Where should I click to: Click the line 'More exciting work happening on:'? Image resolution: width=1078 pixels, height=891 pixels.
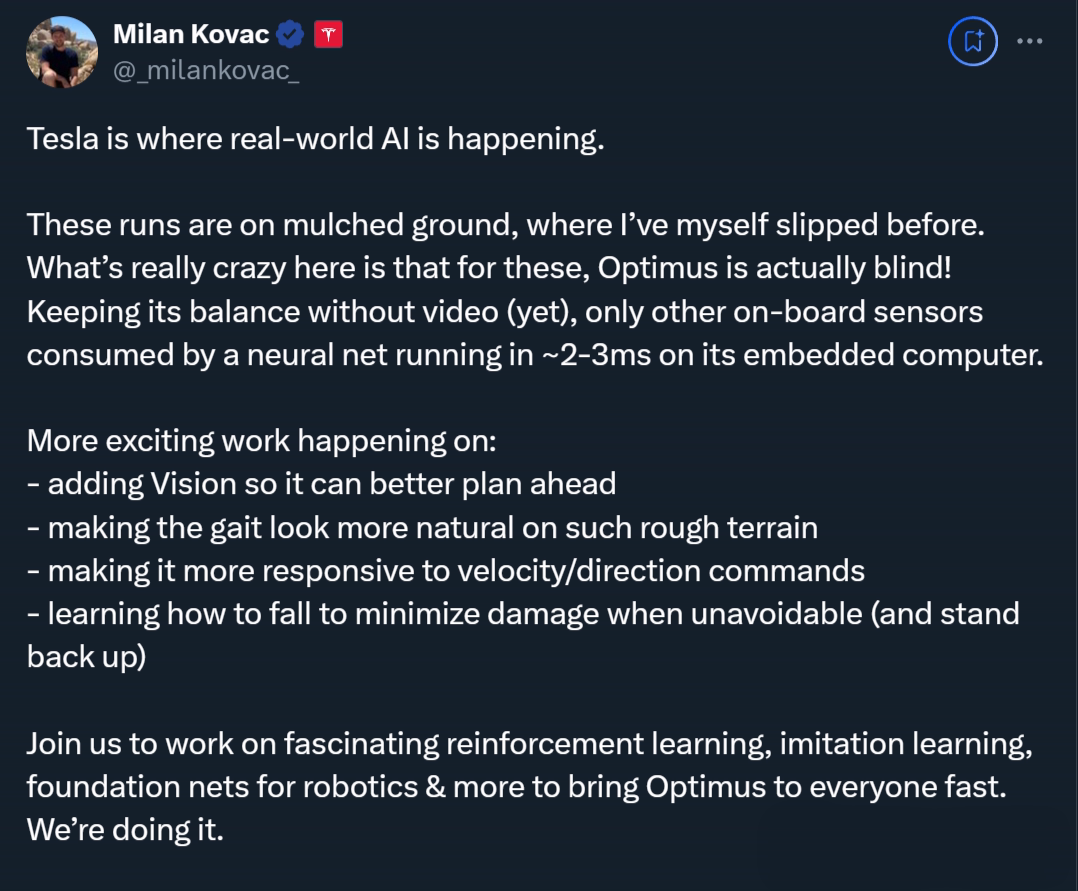[261, 440]
